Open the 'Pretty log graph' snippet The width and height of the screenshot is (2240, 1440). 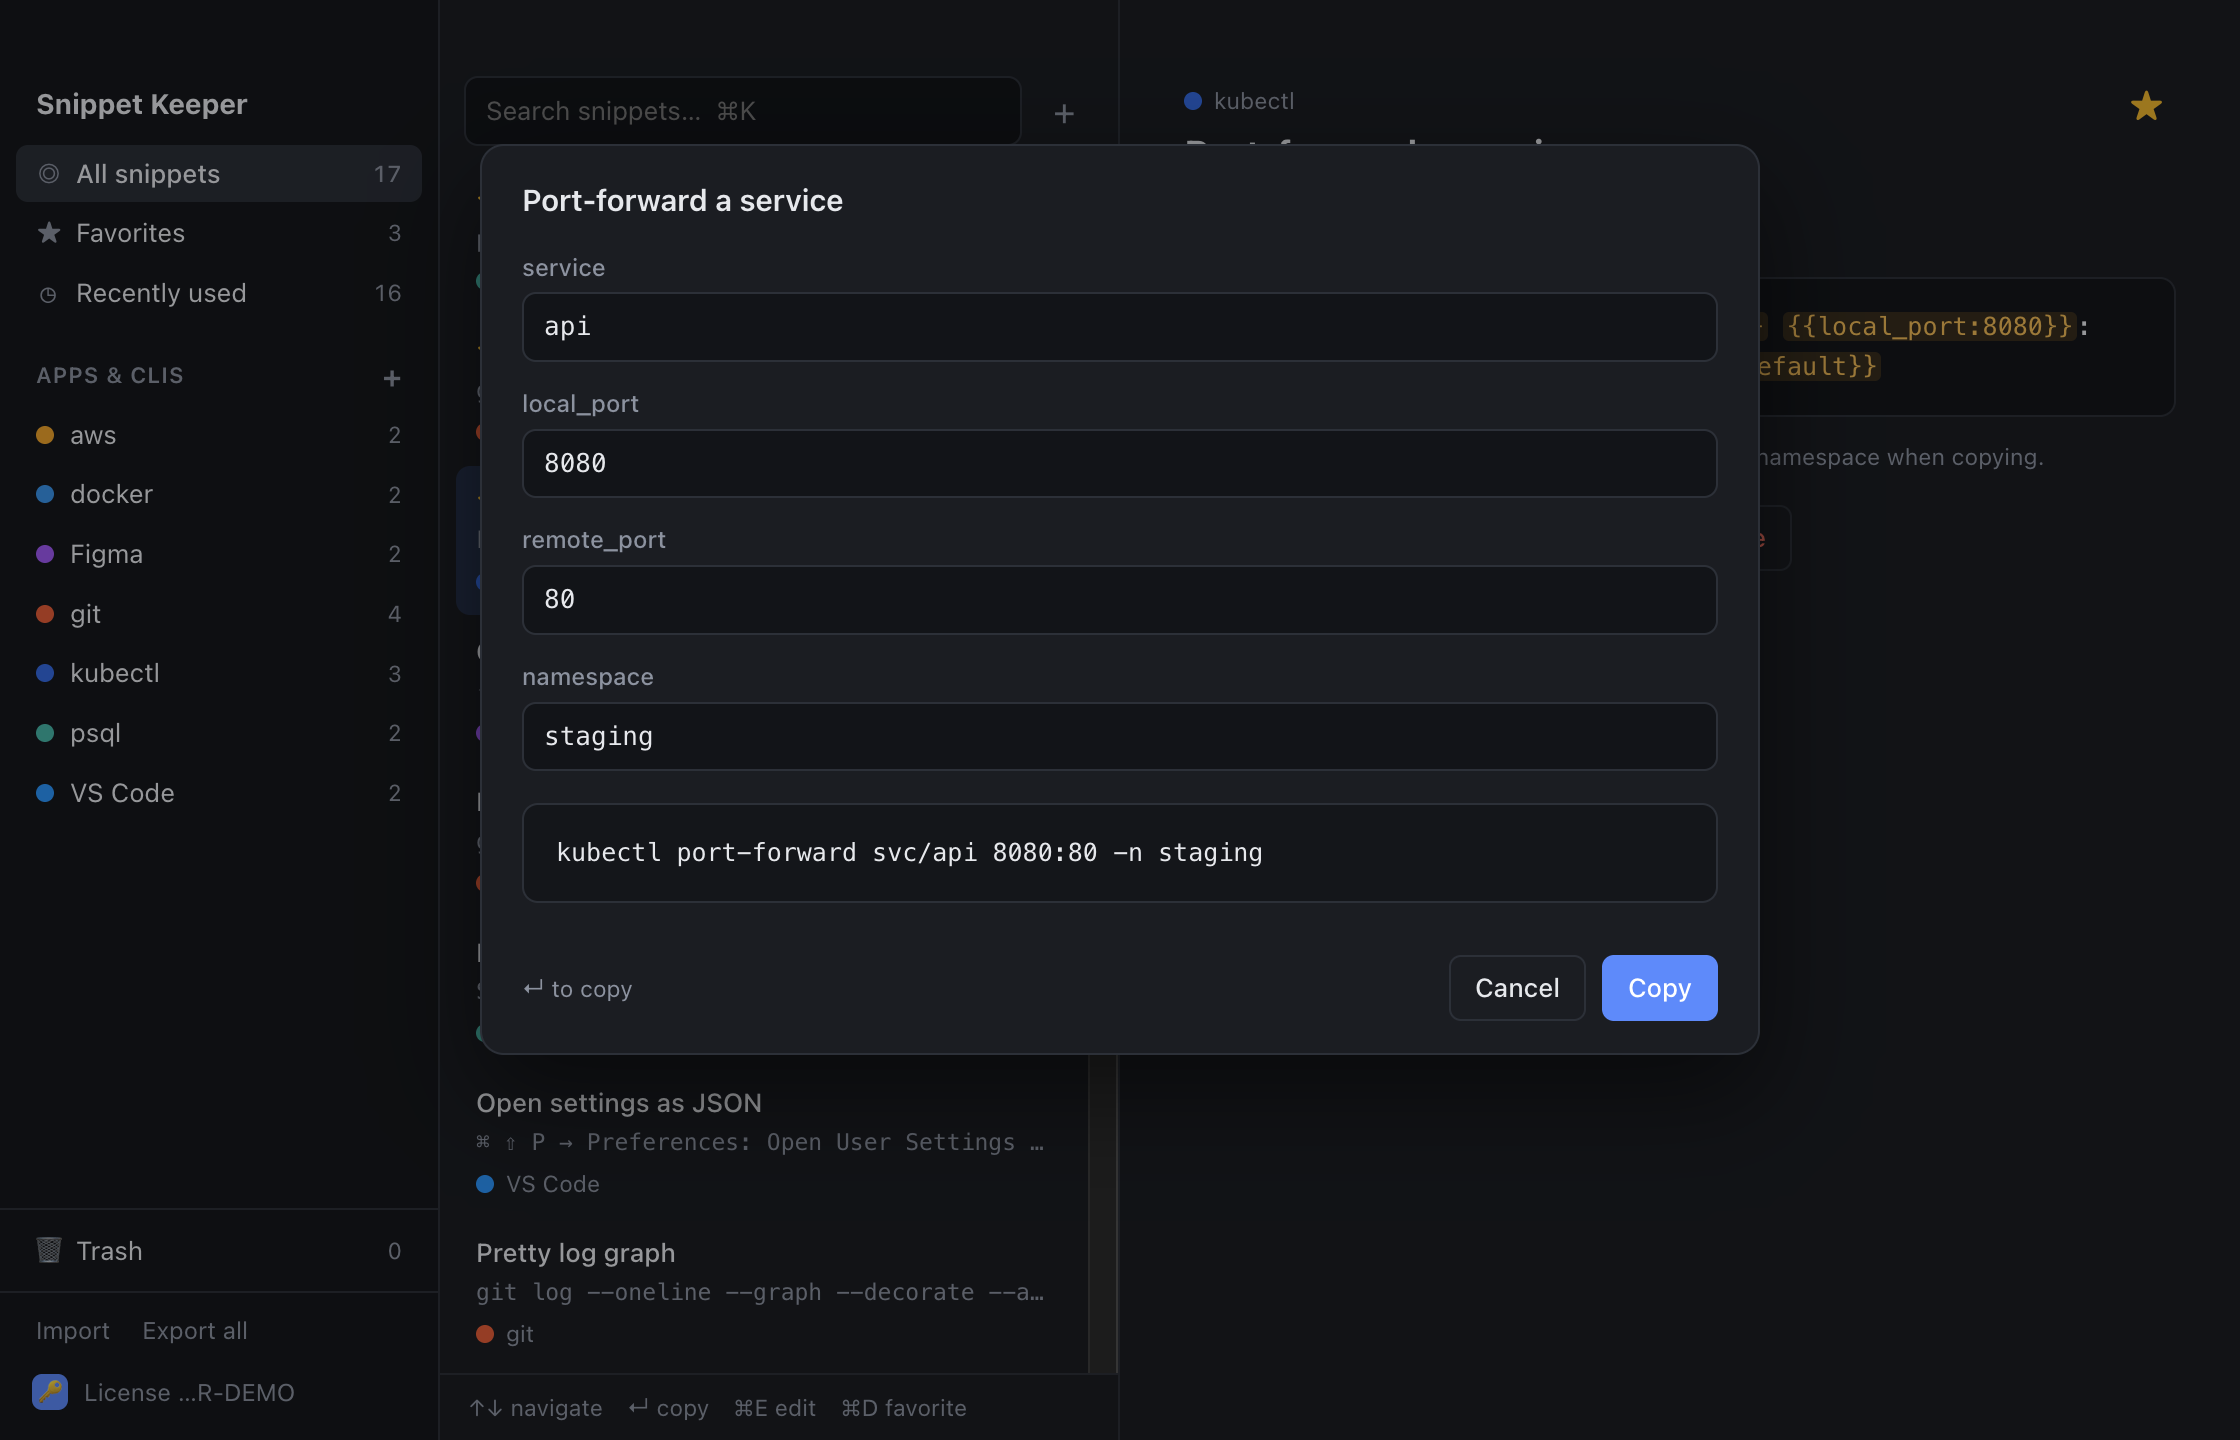coord(763,1292)
